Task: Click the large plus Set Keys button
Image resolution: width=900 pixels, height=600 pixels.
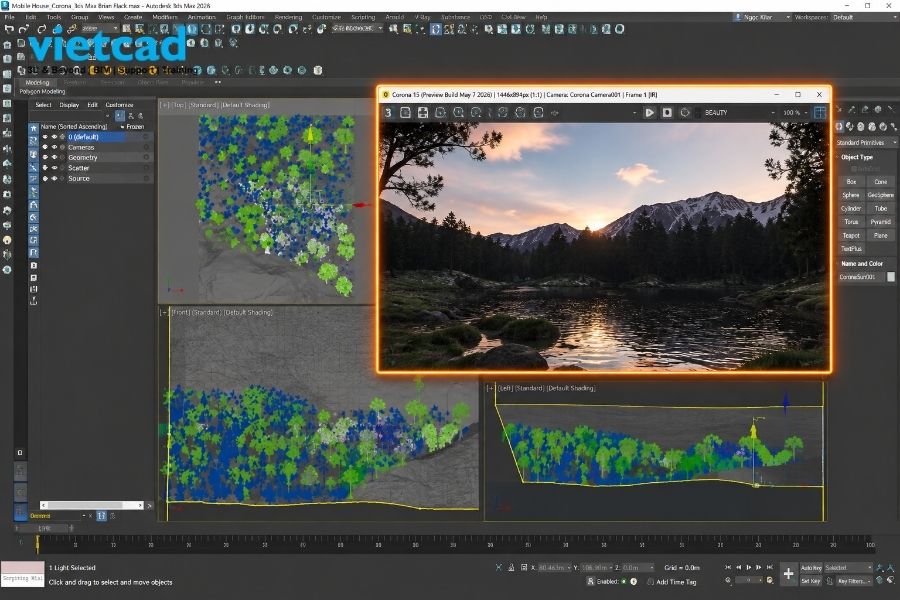Action: (789, 574)
